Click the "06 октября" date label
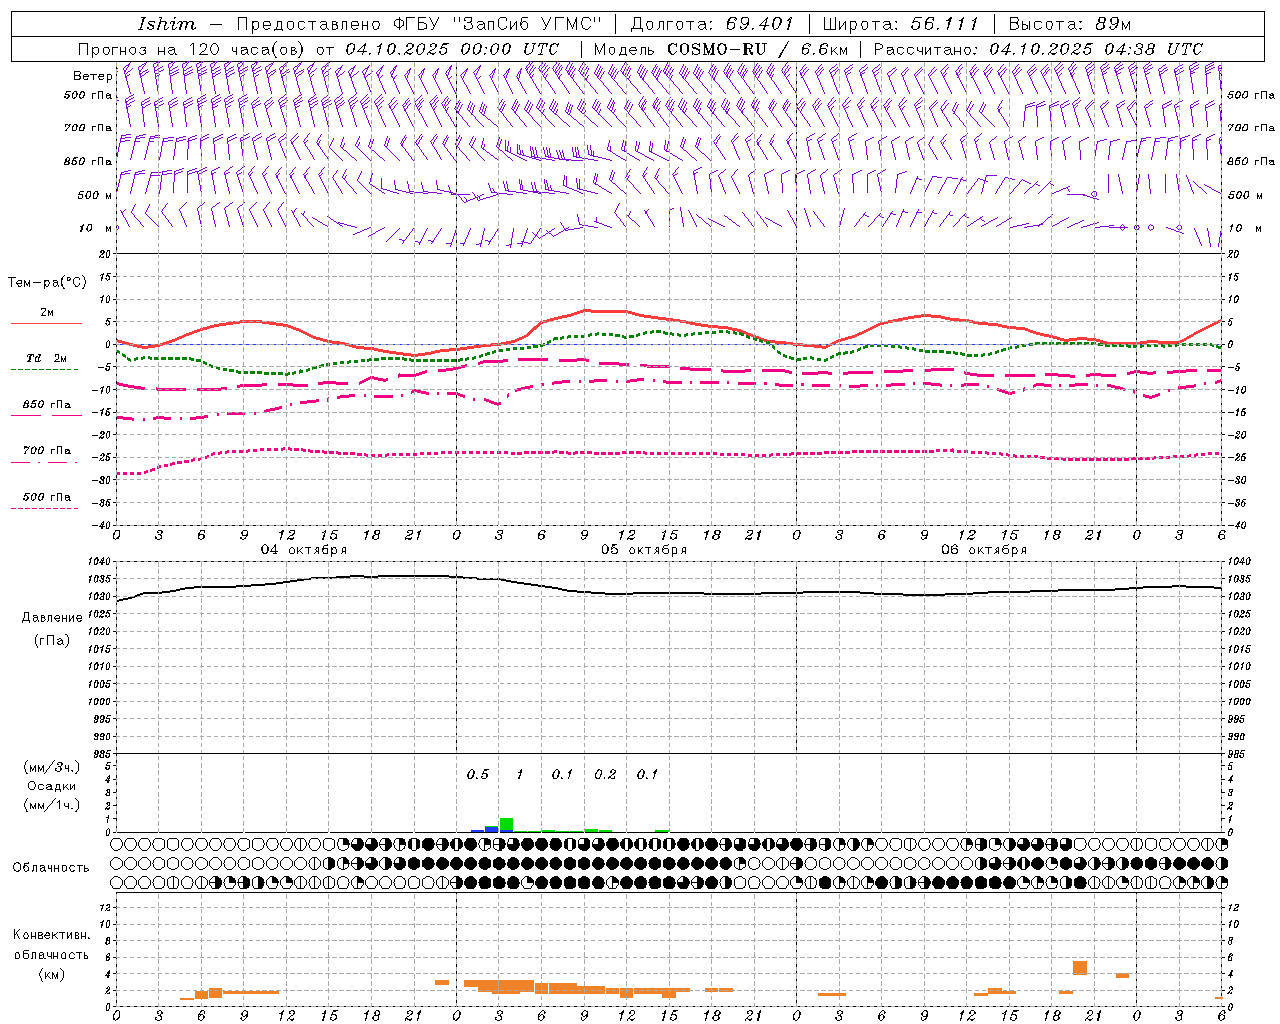This screenshot has height=1024, width=1280. 984,550
